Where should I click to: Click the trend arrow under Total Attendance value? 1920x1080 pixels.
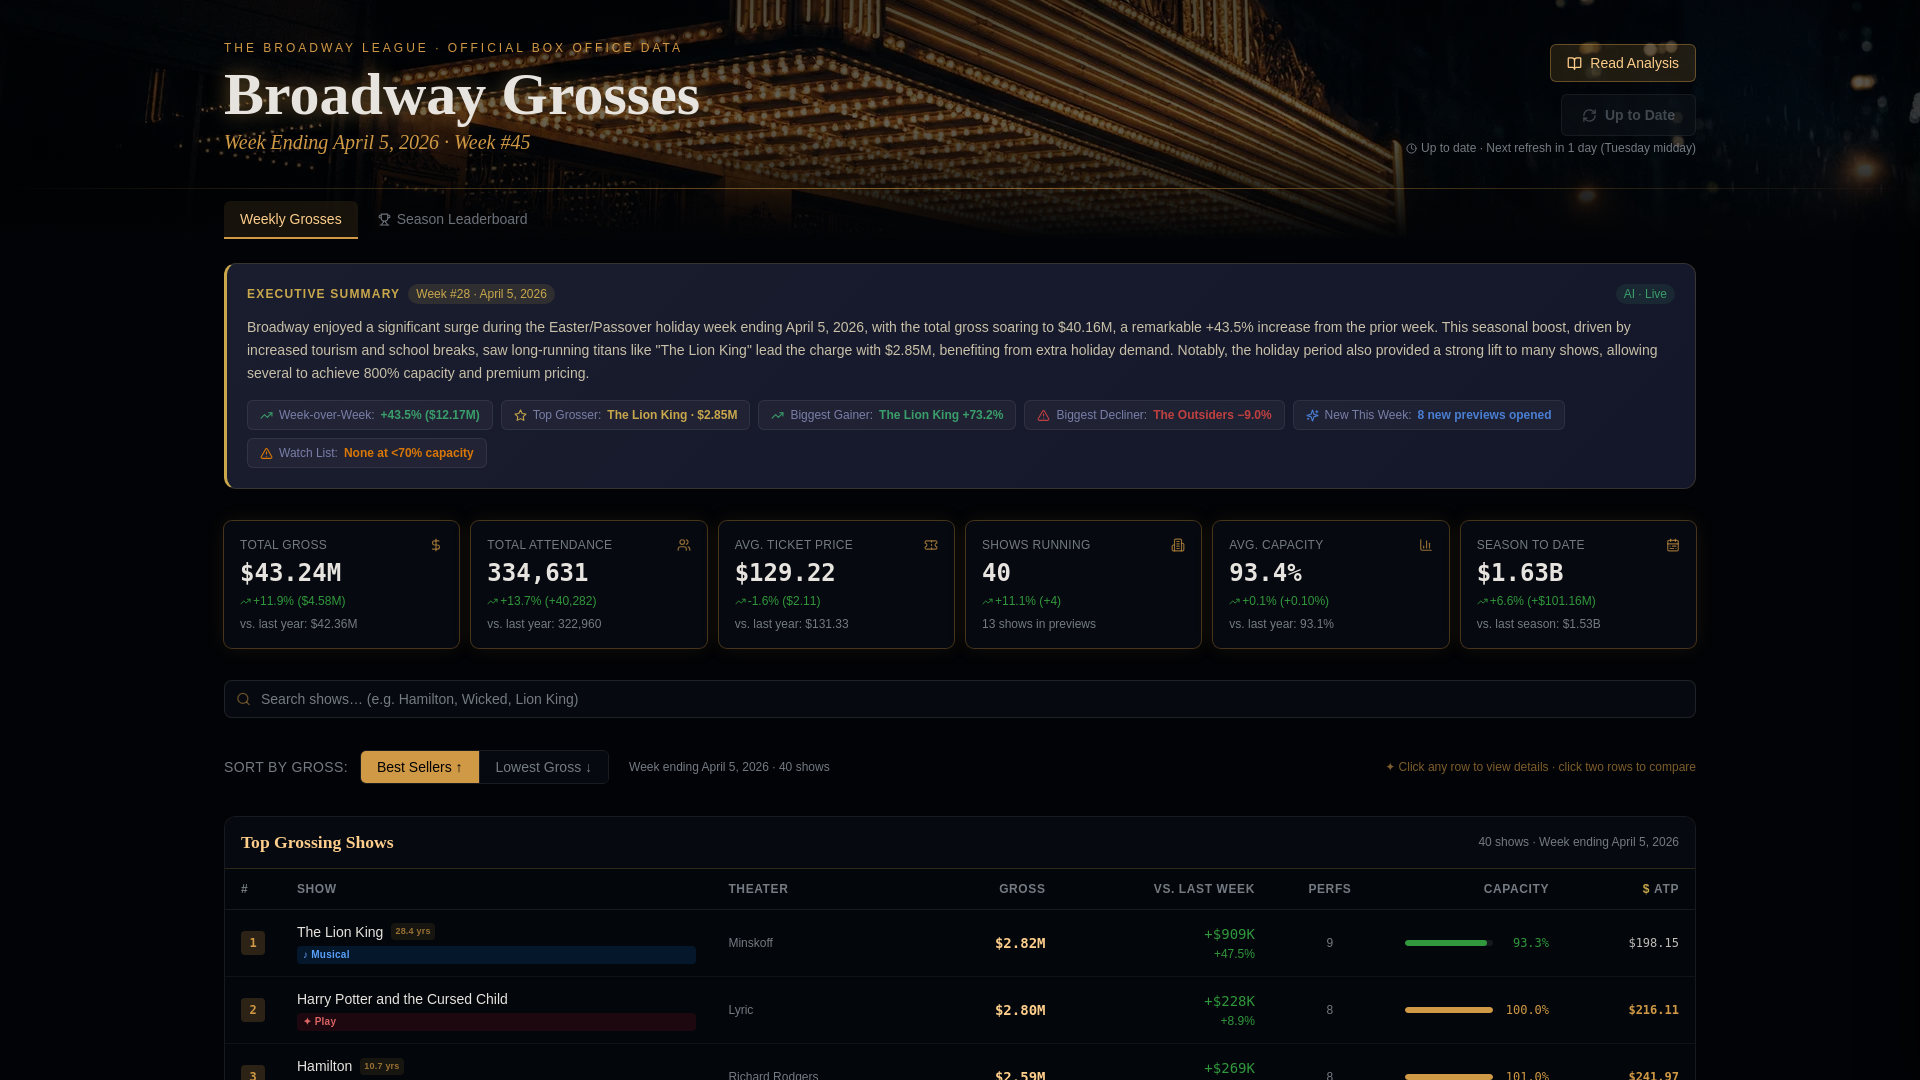click(x=492, y=602)
